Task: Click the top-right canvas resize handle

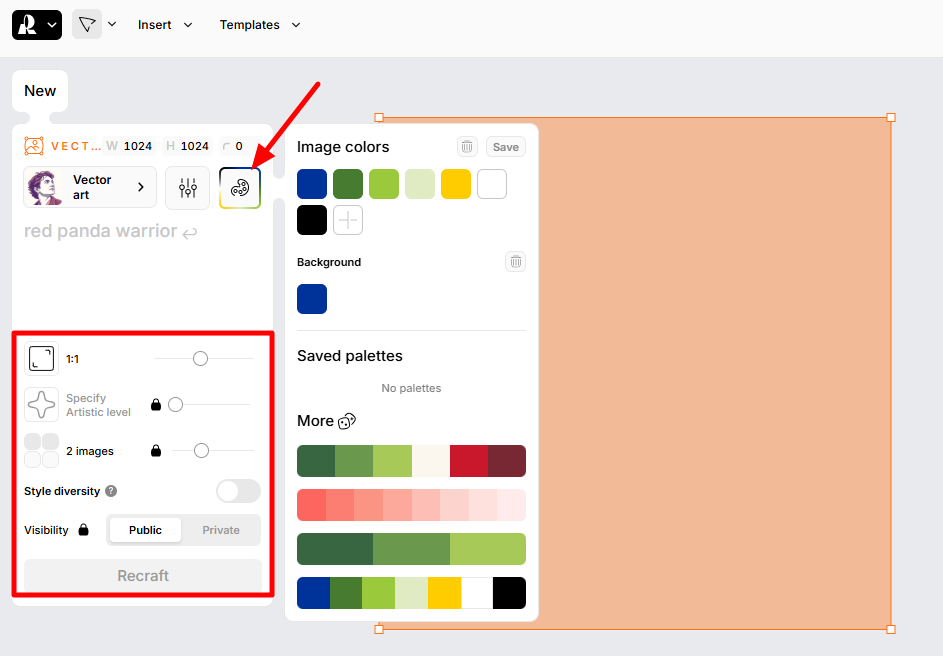Action: [x=891, y=117]
